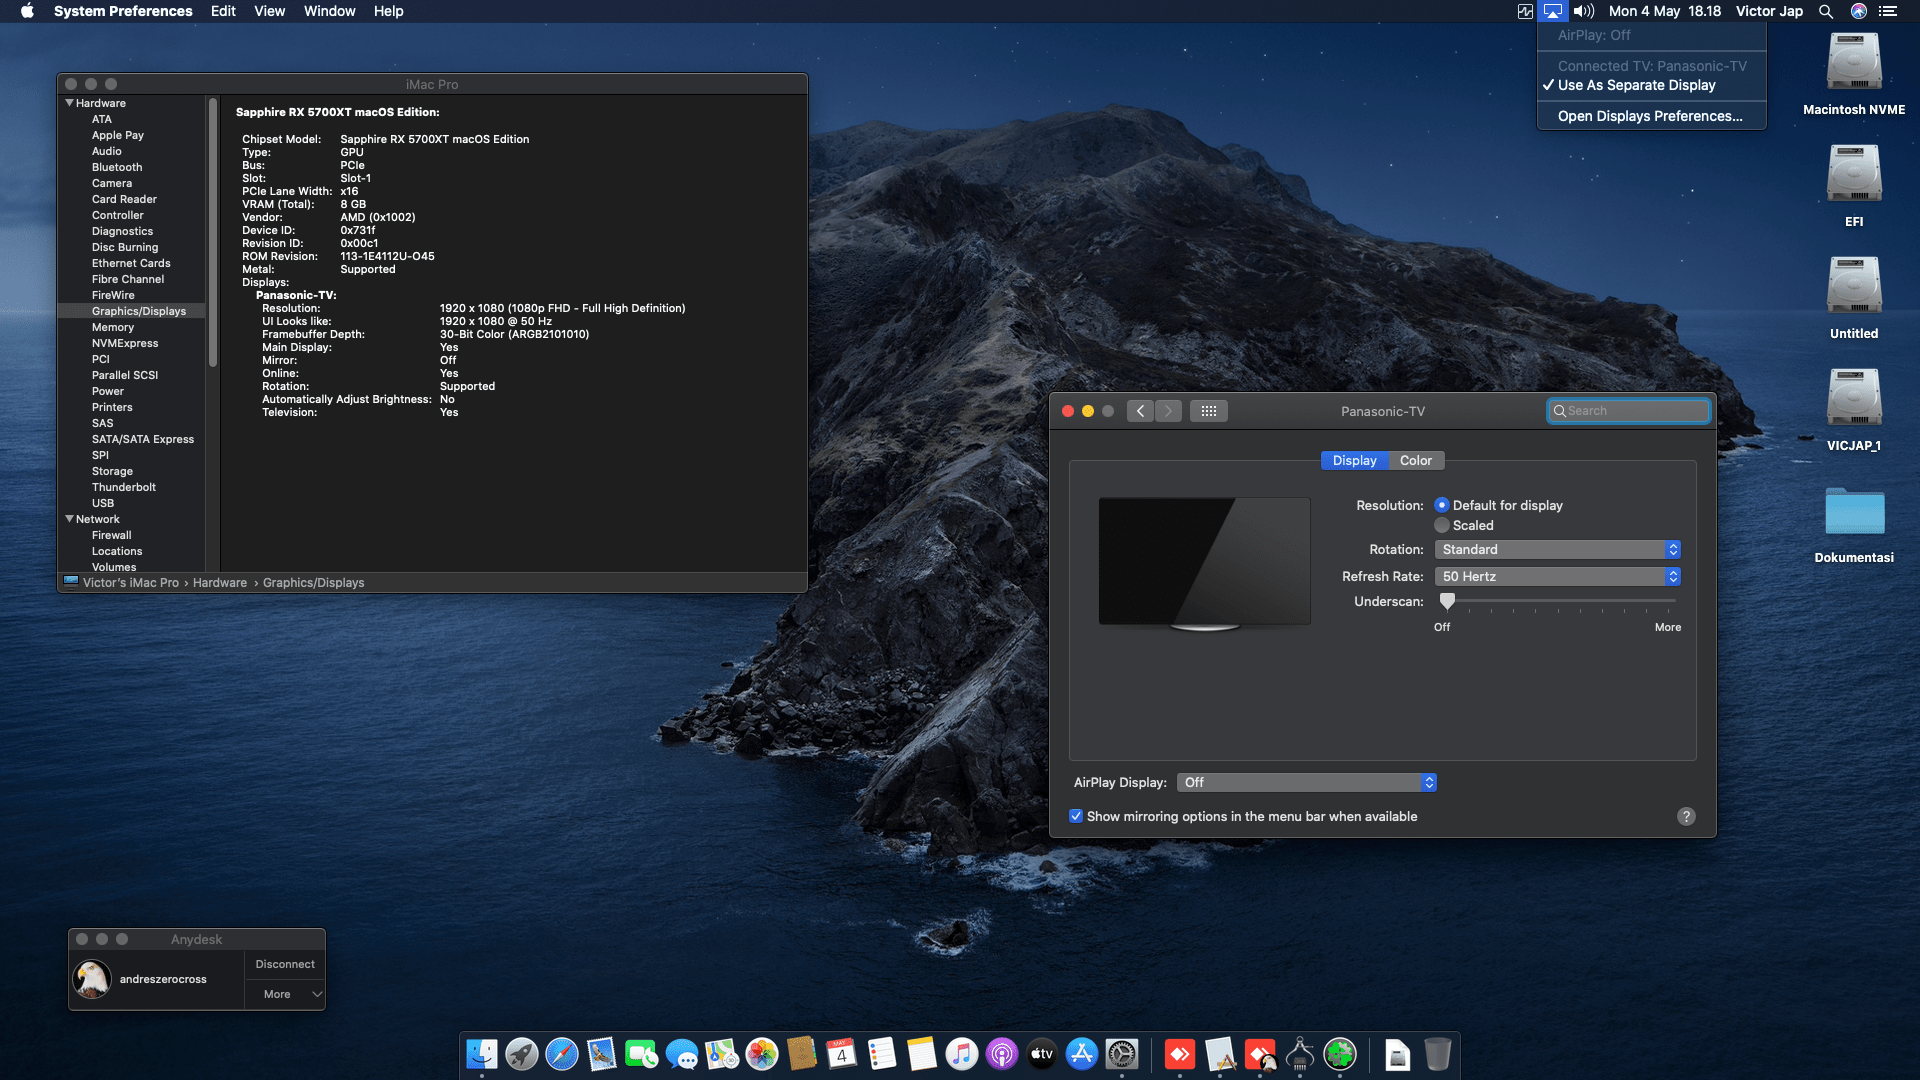Open the Macintosh NVME drive icon

click(1854, 62)
